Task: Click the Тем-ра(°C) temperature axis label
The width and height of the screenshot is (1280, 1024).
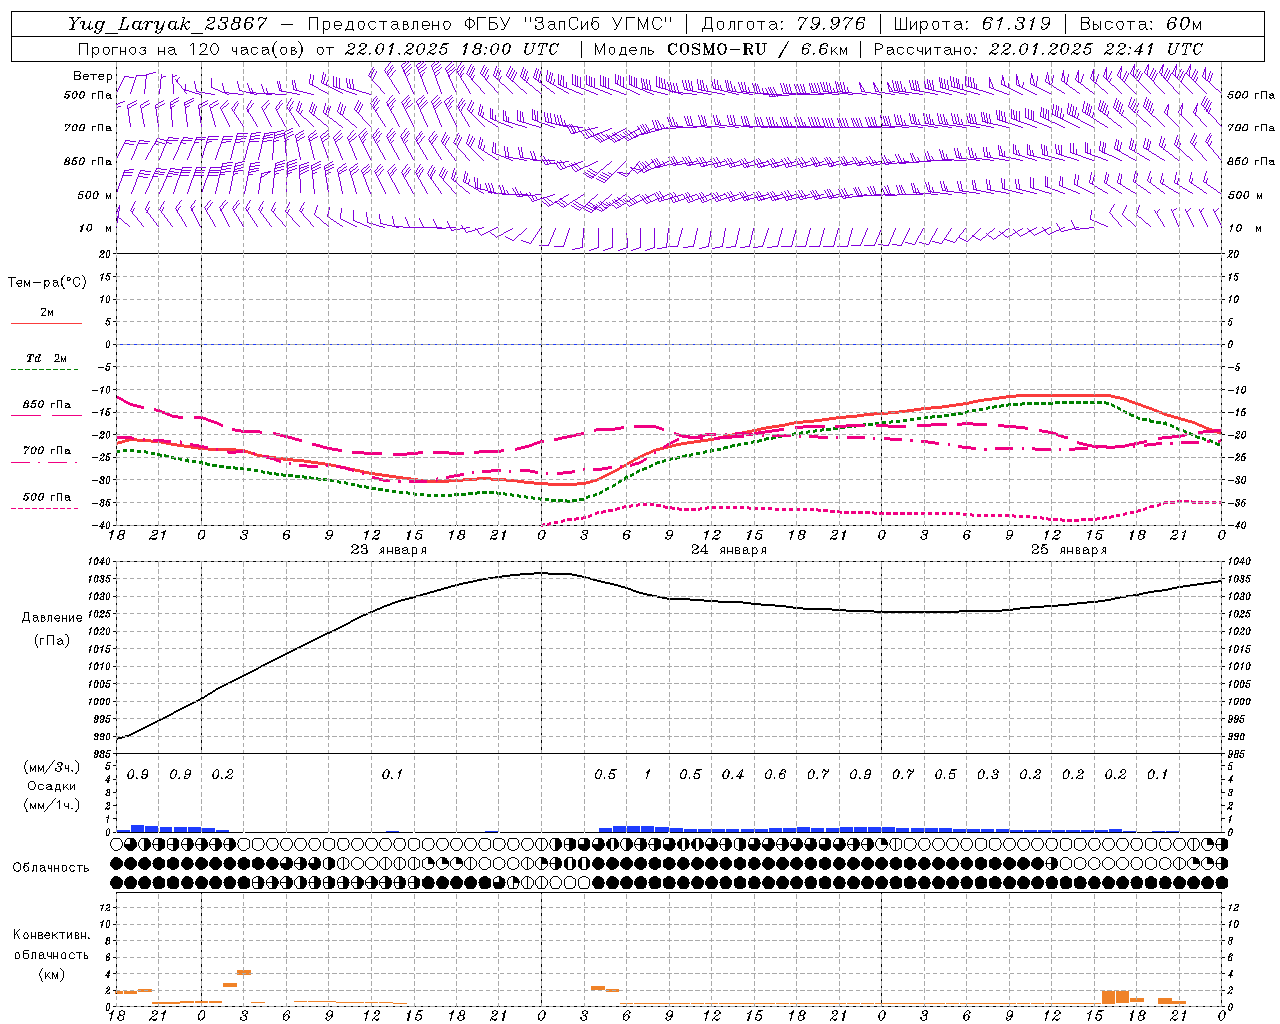Action: (x=47, y=283)
